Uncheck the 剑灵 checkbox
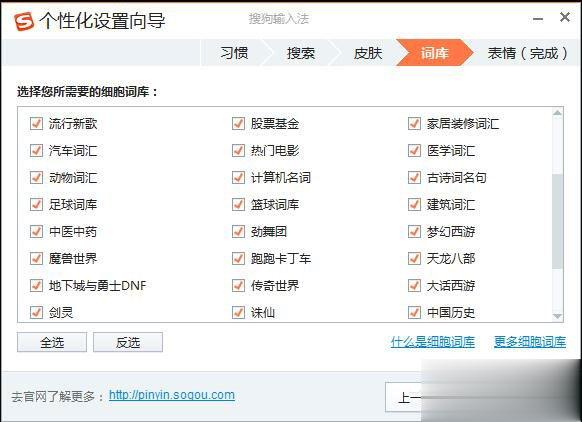 36,312
